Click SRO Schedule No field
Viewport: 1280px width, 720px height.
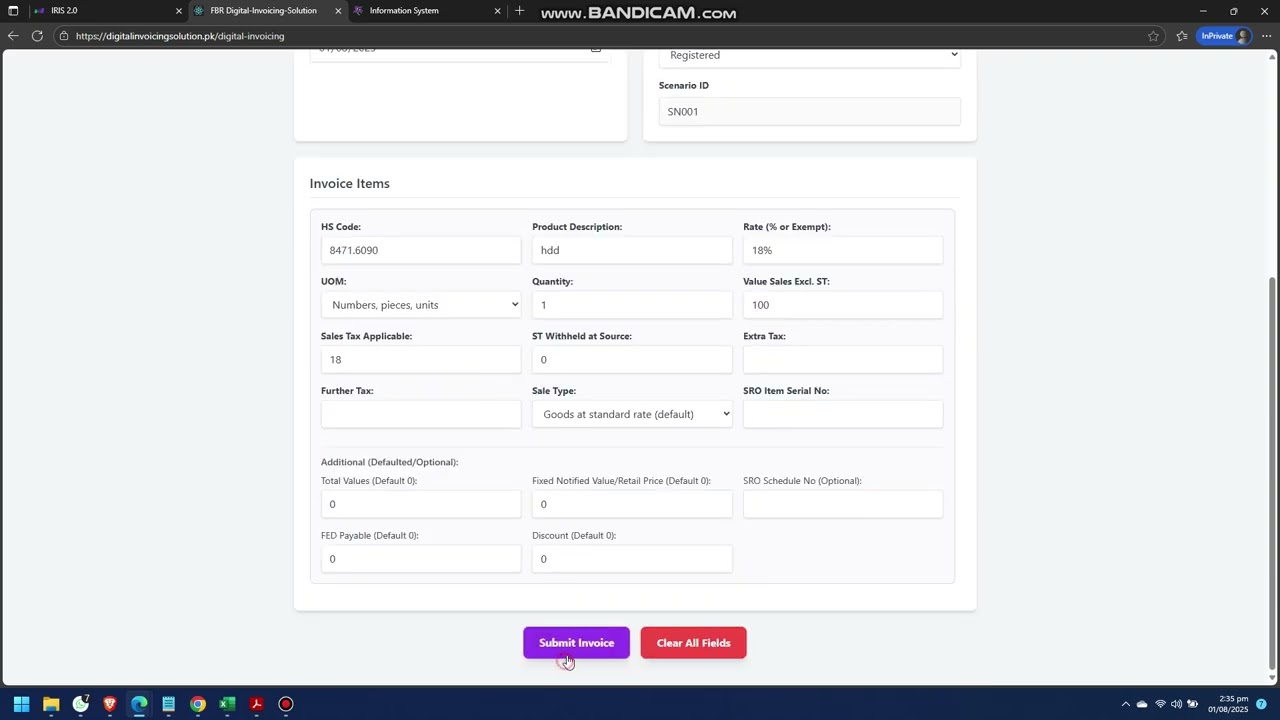point(843,504)
